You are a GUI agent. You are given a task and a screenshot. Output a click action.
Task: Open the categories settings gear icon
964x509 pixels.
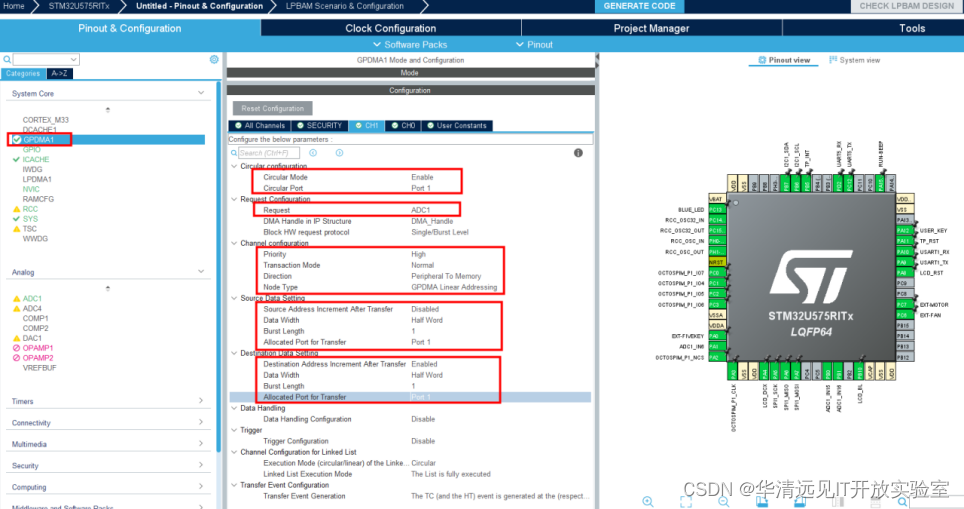point(214,60)
